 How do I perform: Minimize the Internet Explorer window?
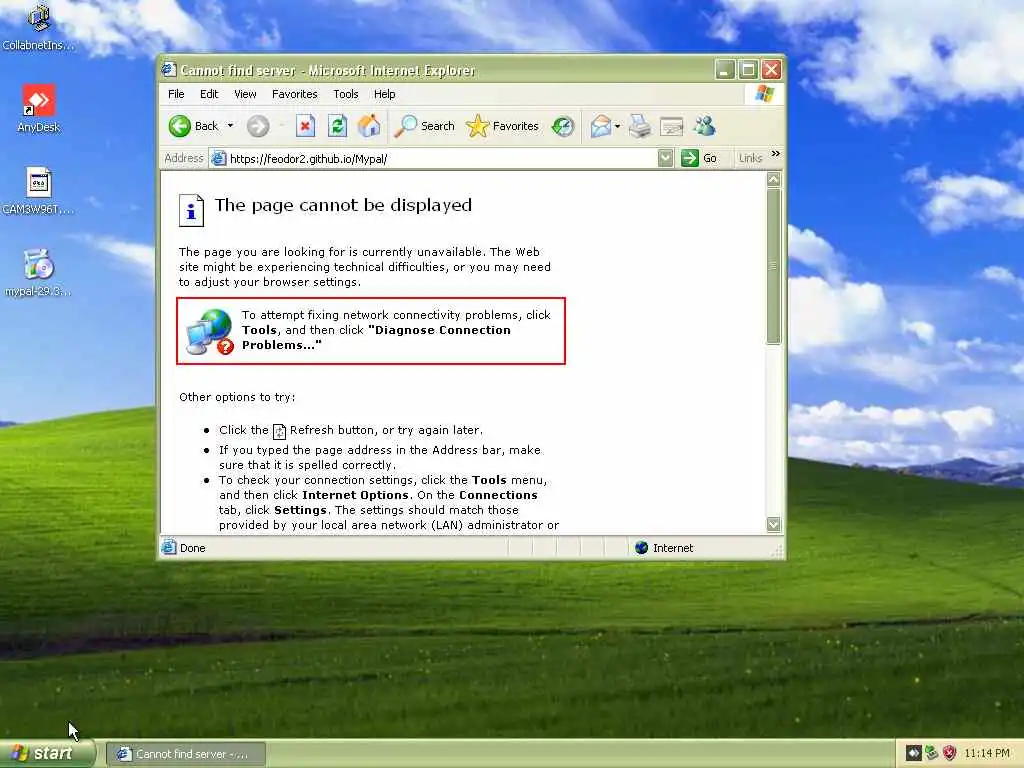(x=725, y=69)
